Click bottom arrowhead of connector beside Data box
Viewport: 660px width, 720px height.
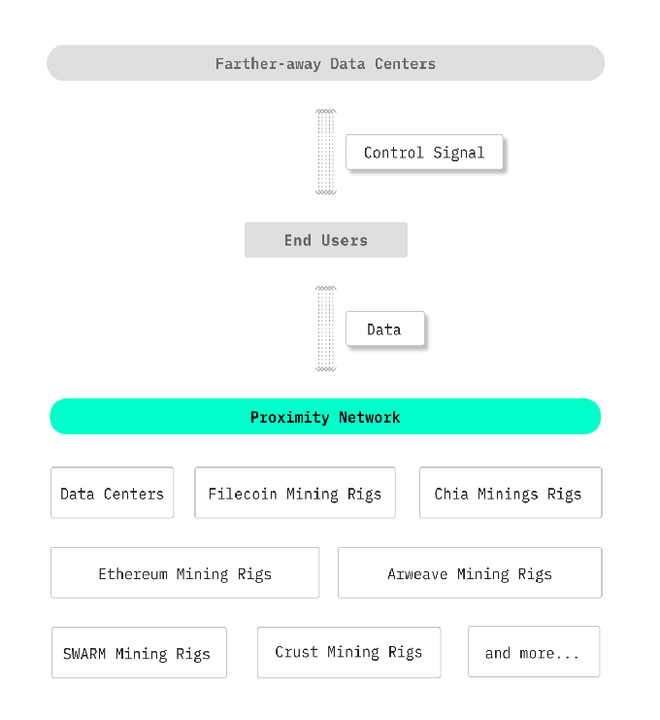pyautogui.click(x=326, y=369)
